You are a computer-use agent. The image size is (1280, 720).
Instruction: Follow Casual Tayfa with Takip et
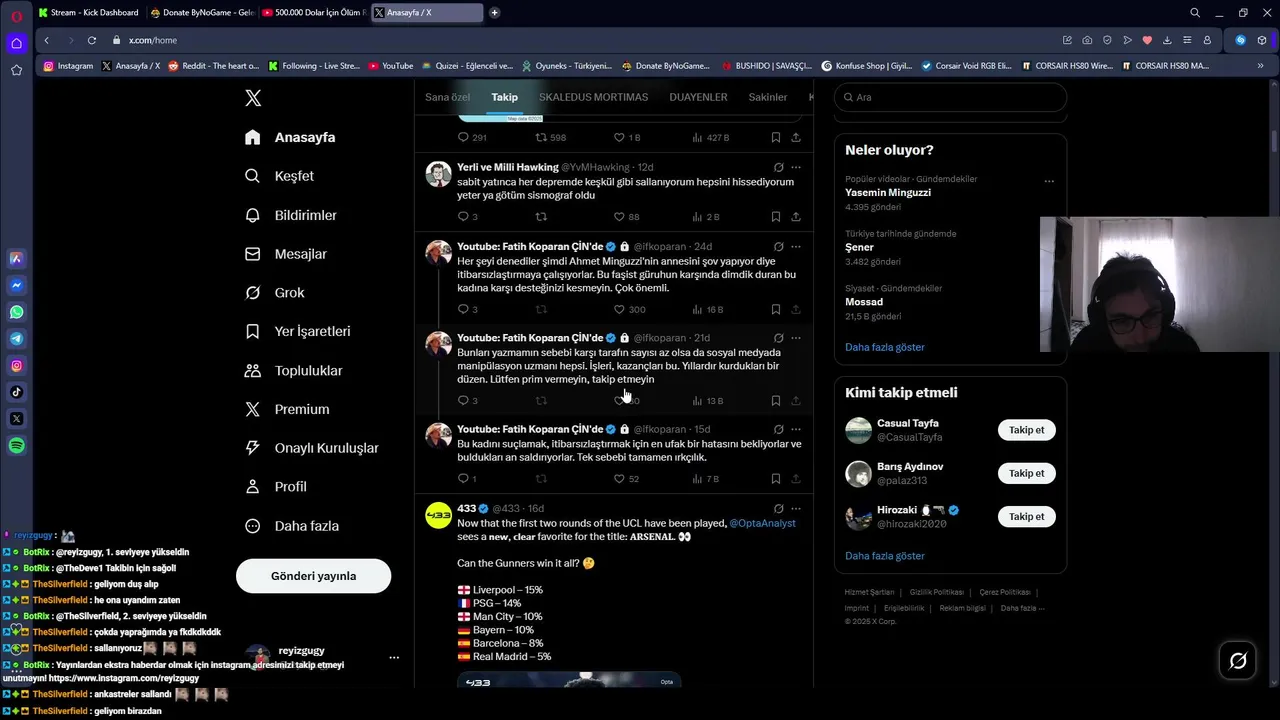[1026, 430]
